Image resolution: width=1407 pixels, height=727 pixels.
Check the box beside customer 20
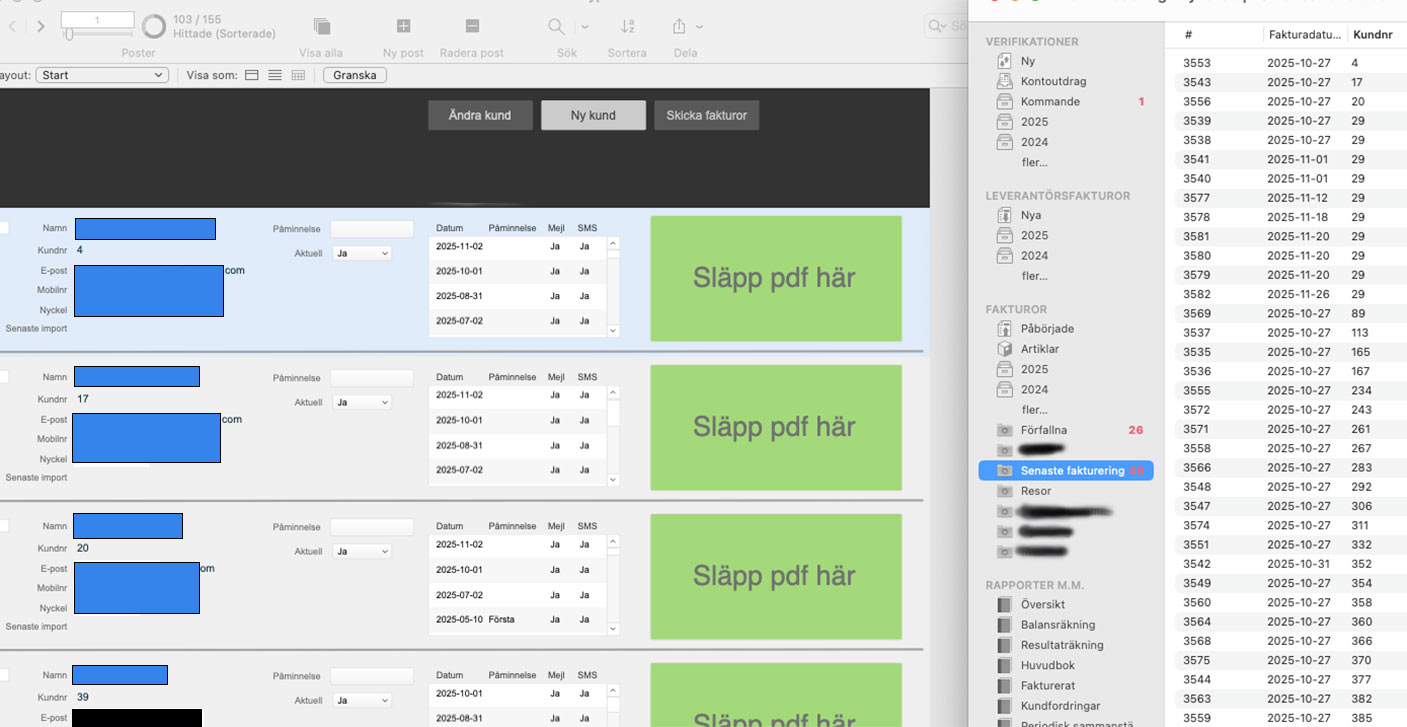[x=3, y=526]
